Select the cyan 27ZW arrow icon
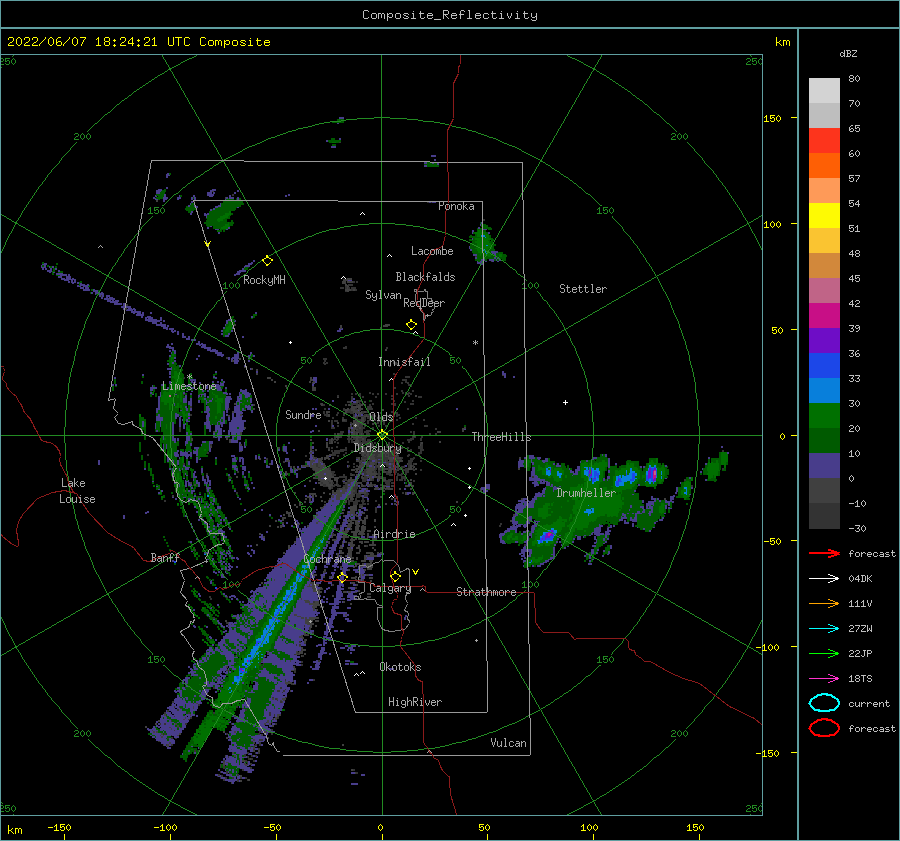Viewport: 900px width, 841px height. pyautogui.click(x=824, y=629)
